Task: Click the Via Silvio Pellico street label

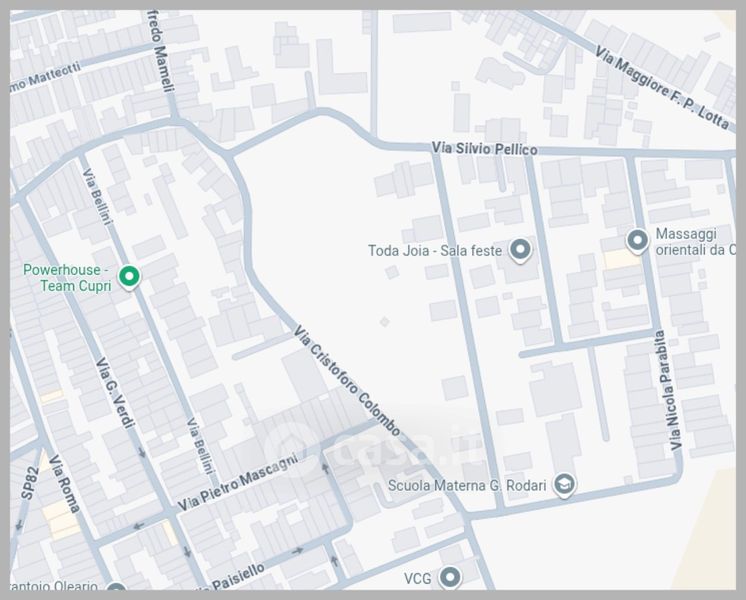Action: point(484,149)
